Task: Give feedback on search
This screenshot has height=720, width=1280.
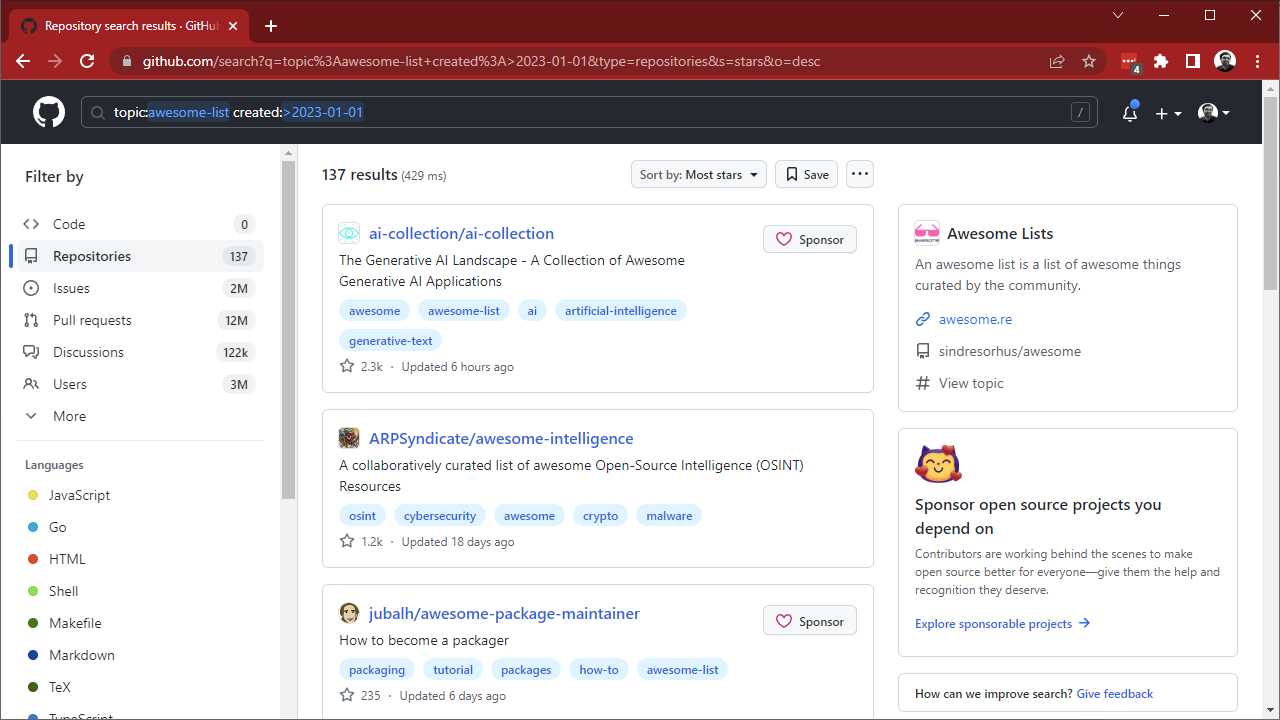Action: [1115, 694]
